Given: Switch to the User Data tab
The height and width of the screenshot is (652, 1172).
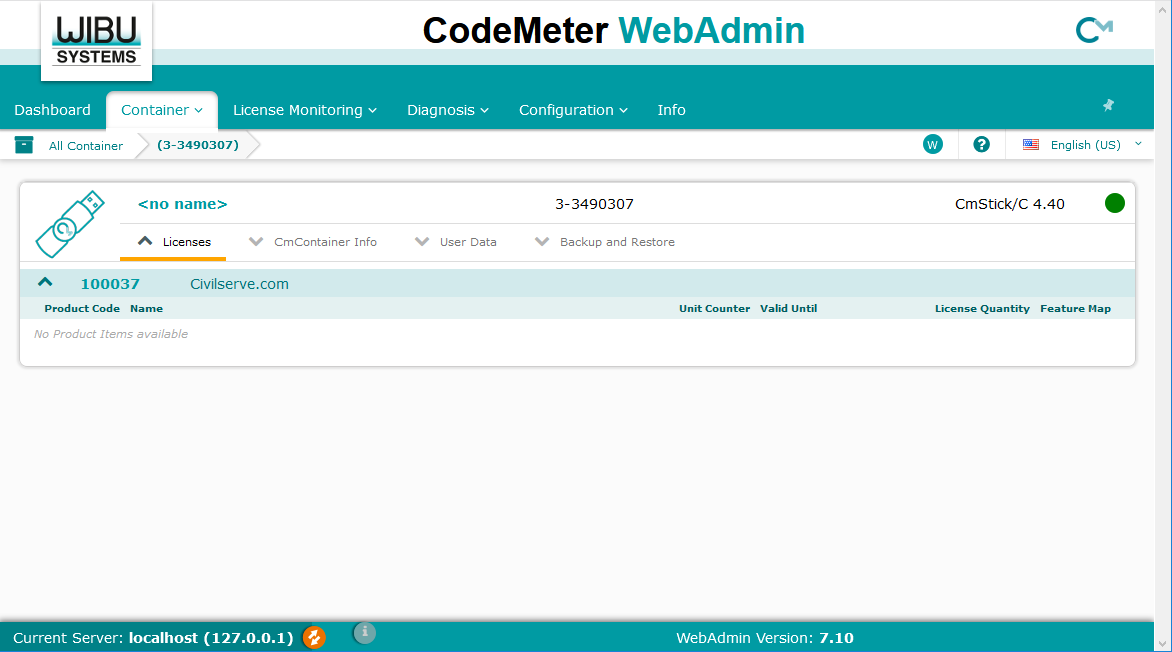Looking at the screenshot, I should coord(470,241).
